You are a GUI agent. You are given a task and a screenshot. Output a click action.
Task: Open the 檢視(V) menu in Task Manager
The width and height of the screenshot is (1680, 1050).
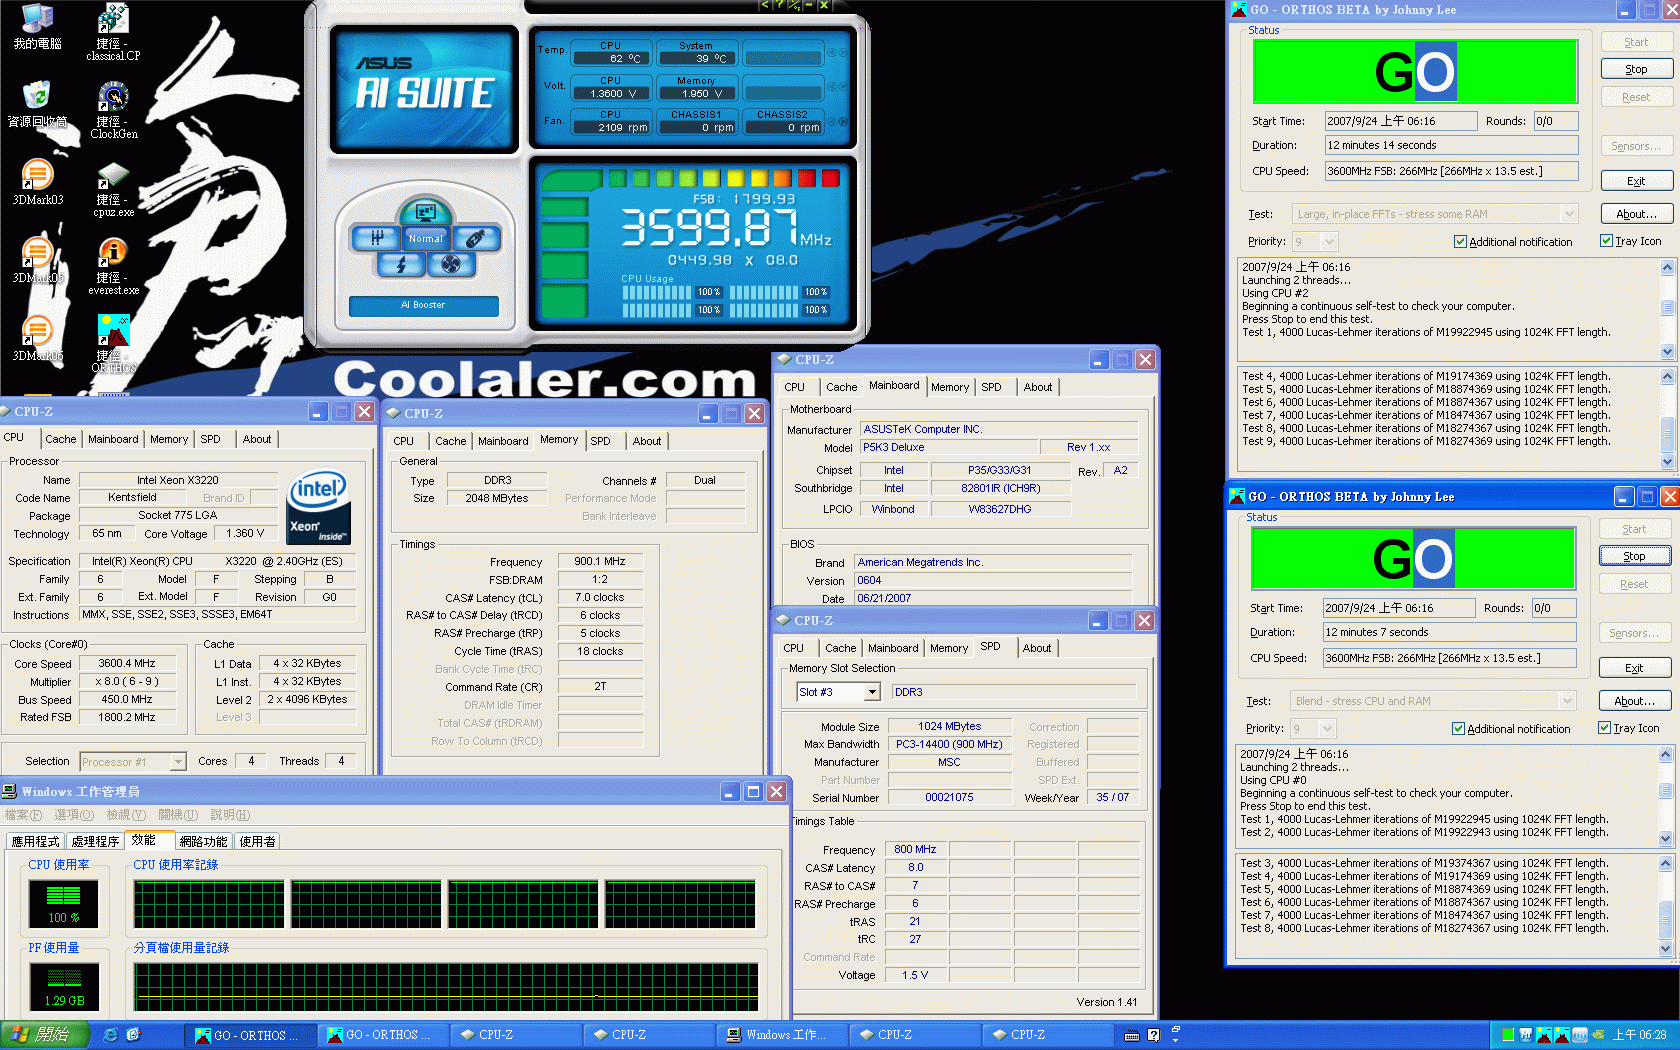click(x=126, y=815)
